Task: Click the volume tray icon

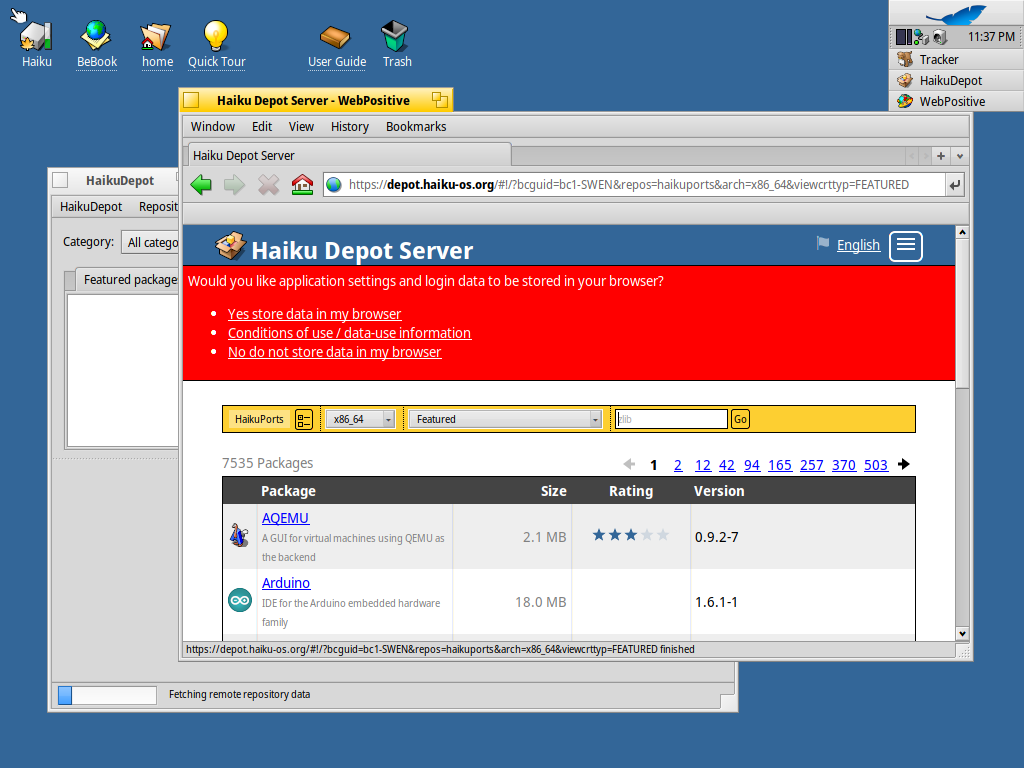Action: (940, 37)
